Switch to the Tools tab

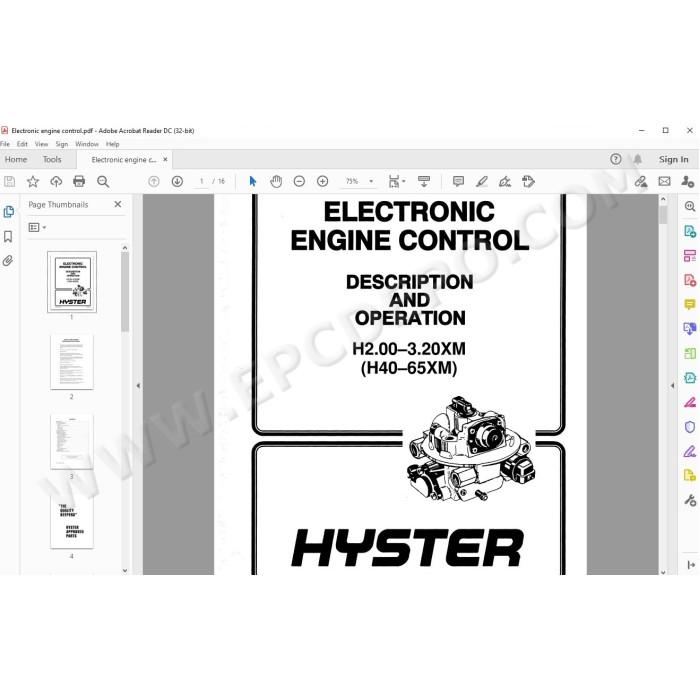(x=52, y=159)
